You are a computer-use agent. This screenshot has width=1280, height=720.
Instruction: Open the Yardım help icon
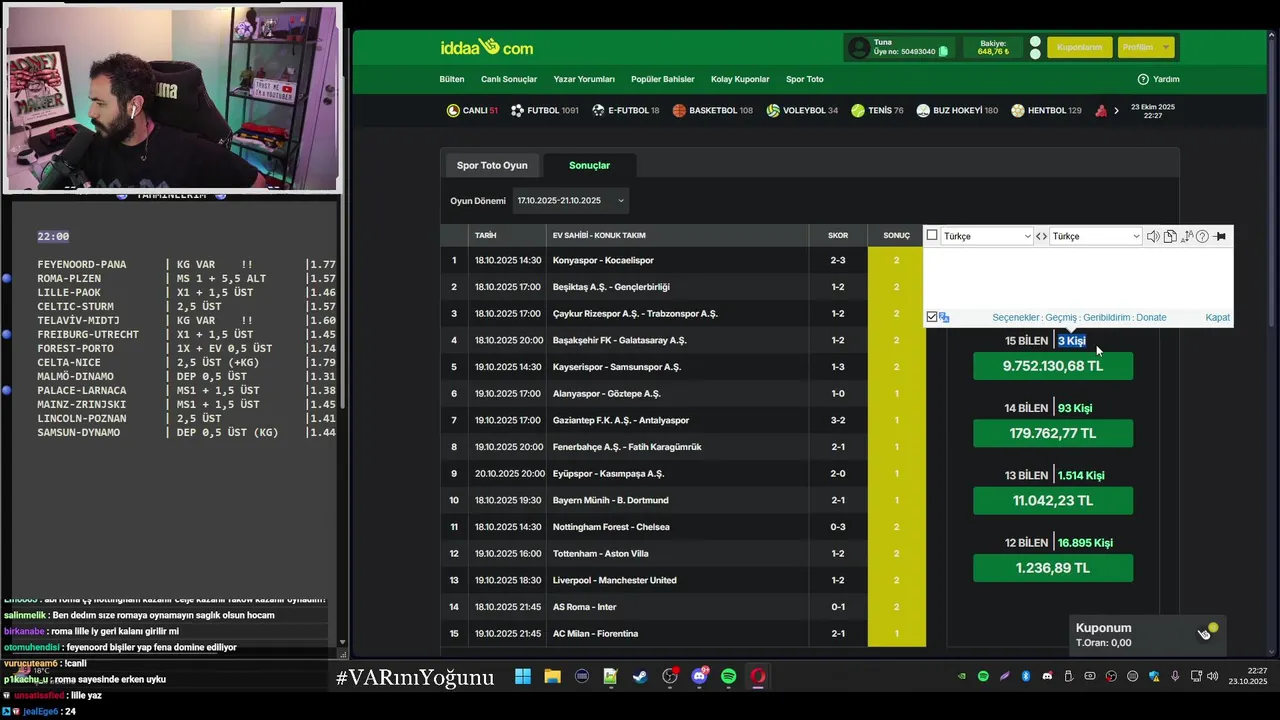tap(1143, 79)
